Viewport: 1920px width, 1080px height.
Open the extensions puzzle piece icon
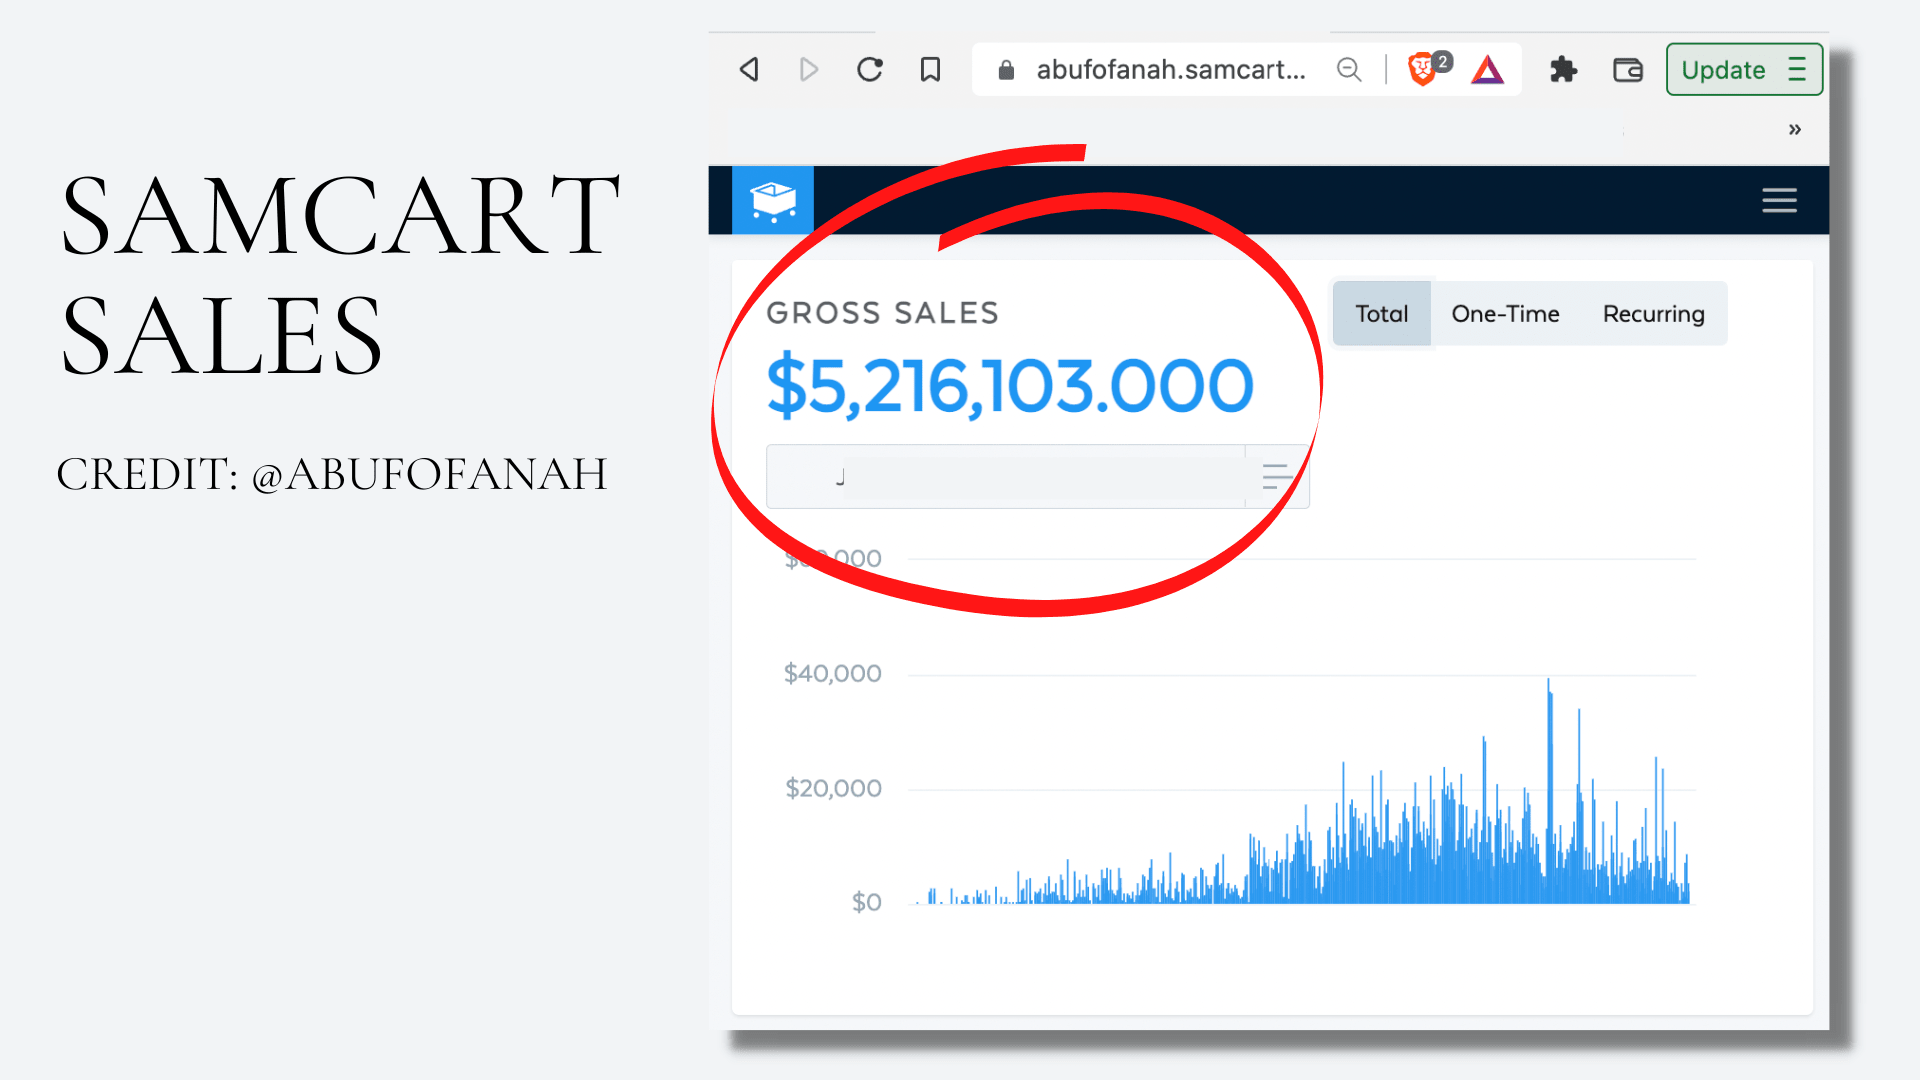tap(1563, 69)
